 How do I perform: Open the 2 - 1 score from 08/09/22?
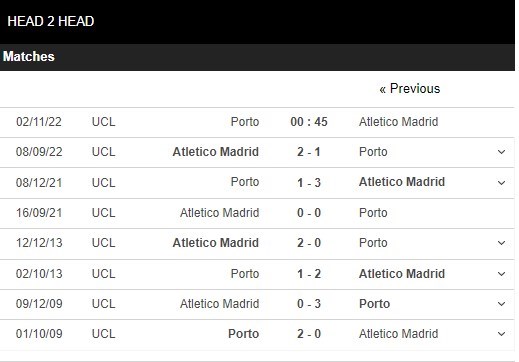[309, 152]
